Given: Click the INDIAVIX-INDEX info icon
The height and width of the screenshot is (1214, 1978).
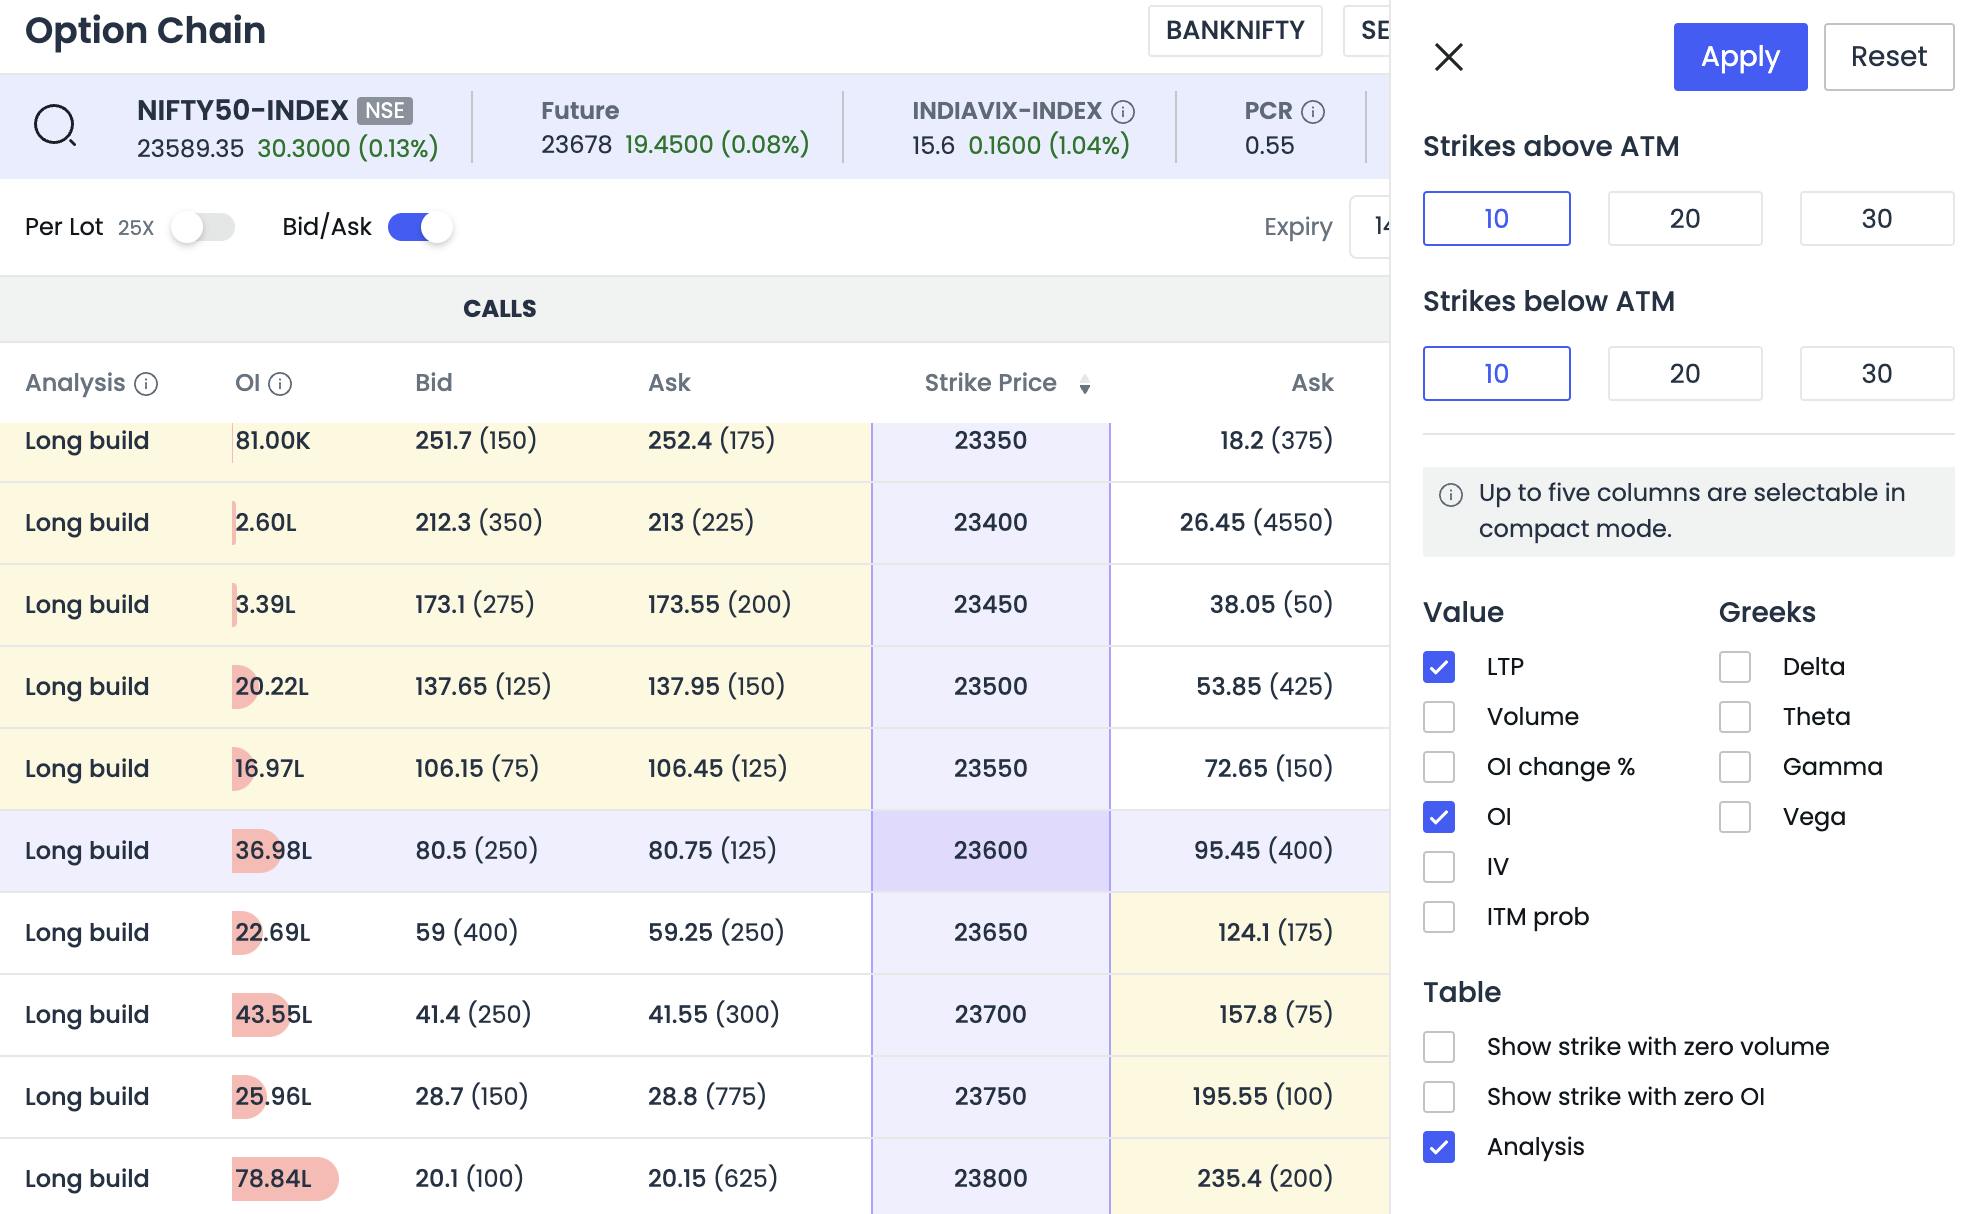Looking at the screenshot, I should coord(1123,112).
